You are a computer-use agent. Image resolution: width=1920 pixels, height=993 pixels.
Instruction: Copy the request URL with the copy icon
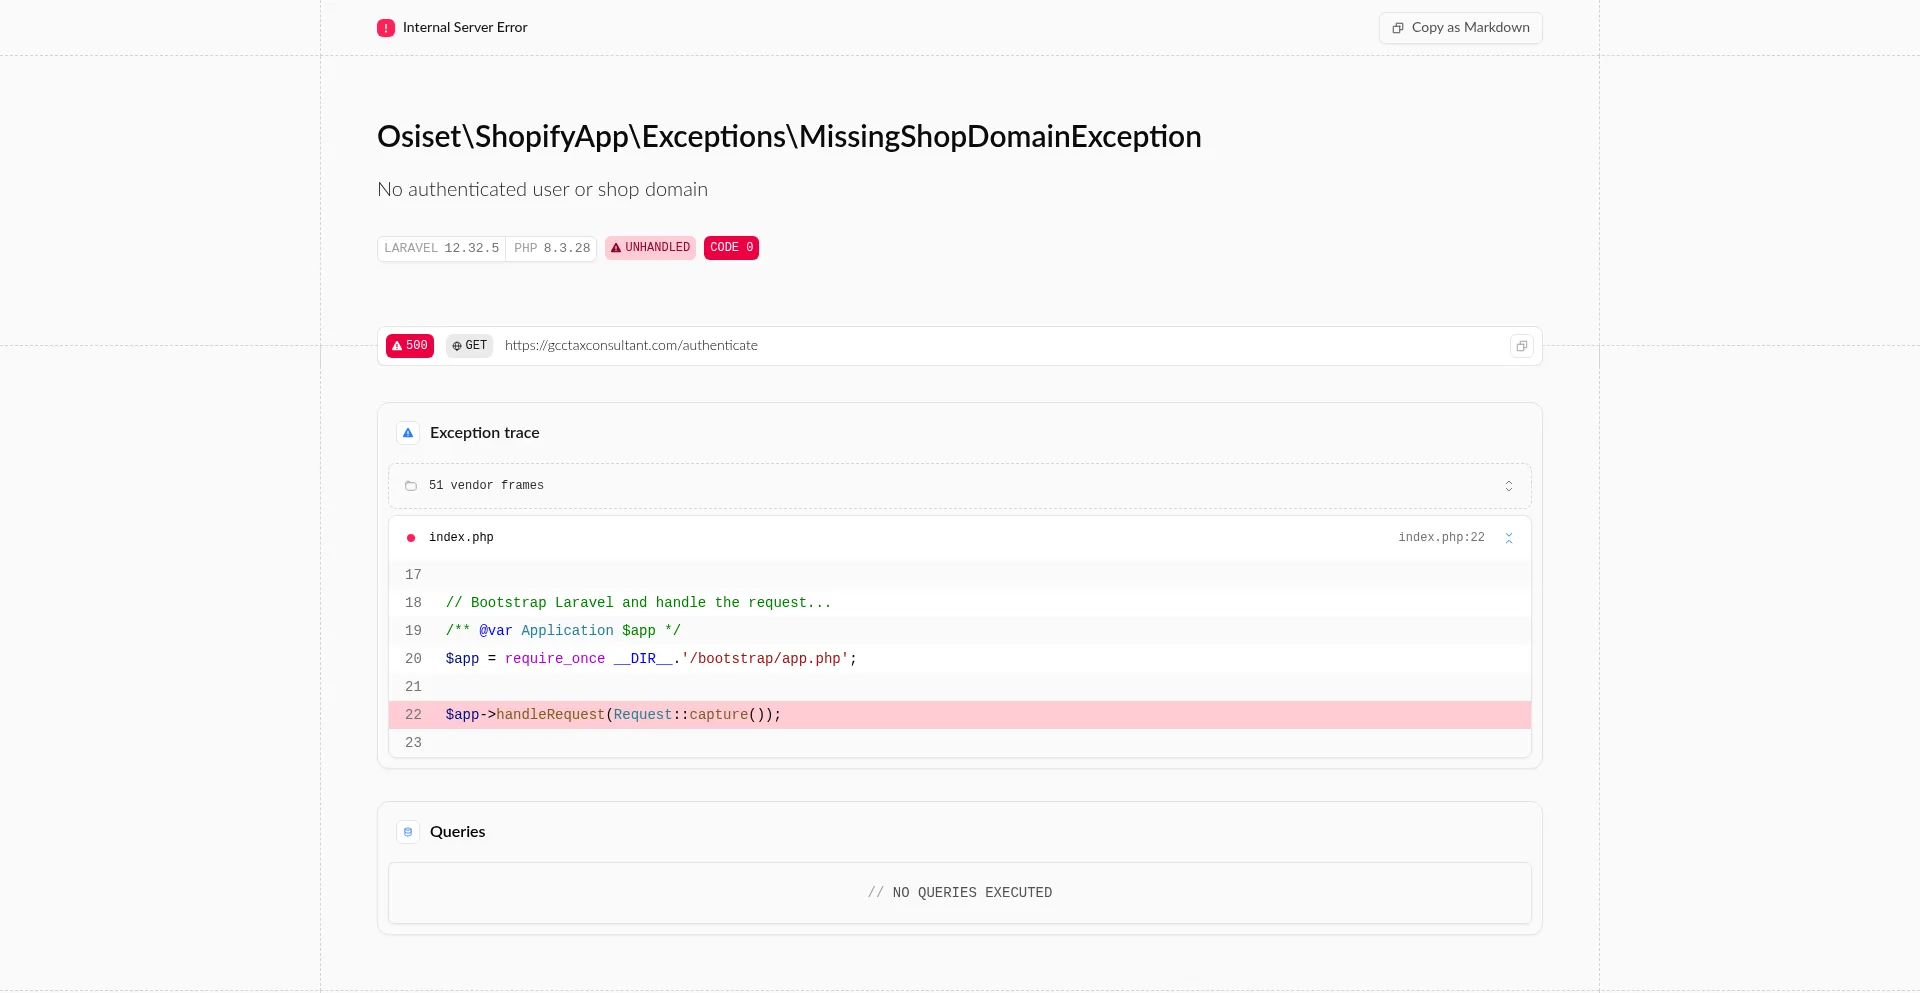click(x=1521, y=346)
